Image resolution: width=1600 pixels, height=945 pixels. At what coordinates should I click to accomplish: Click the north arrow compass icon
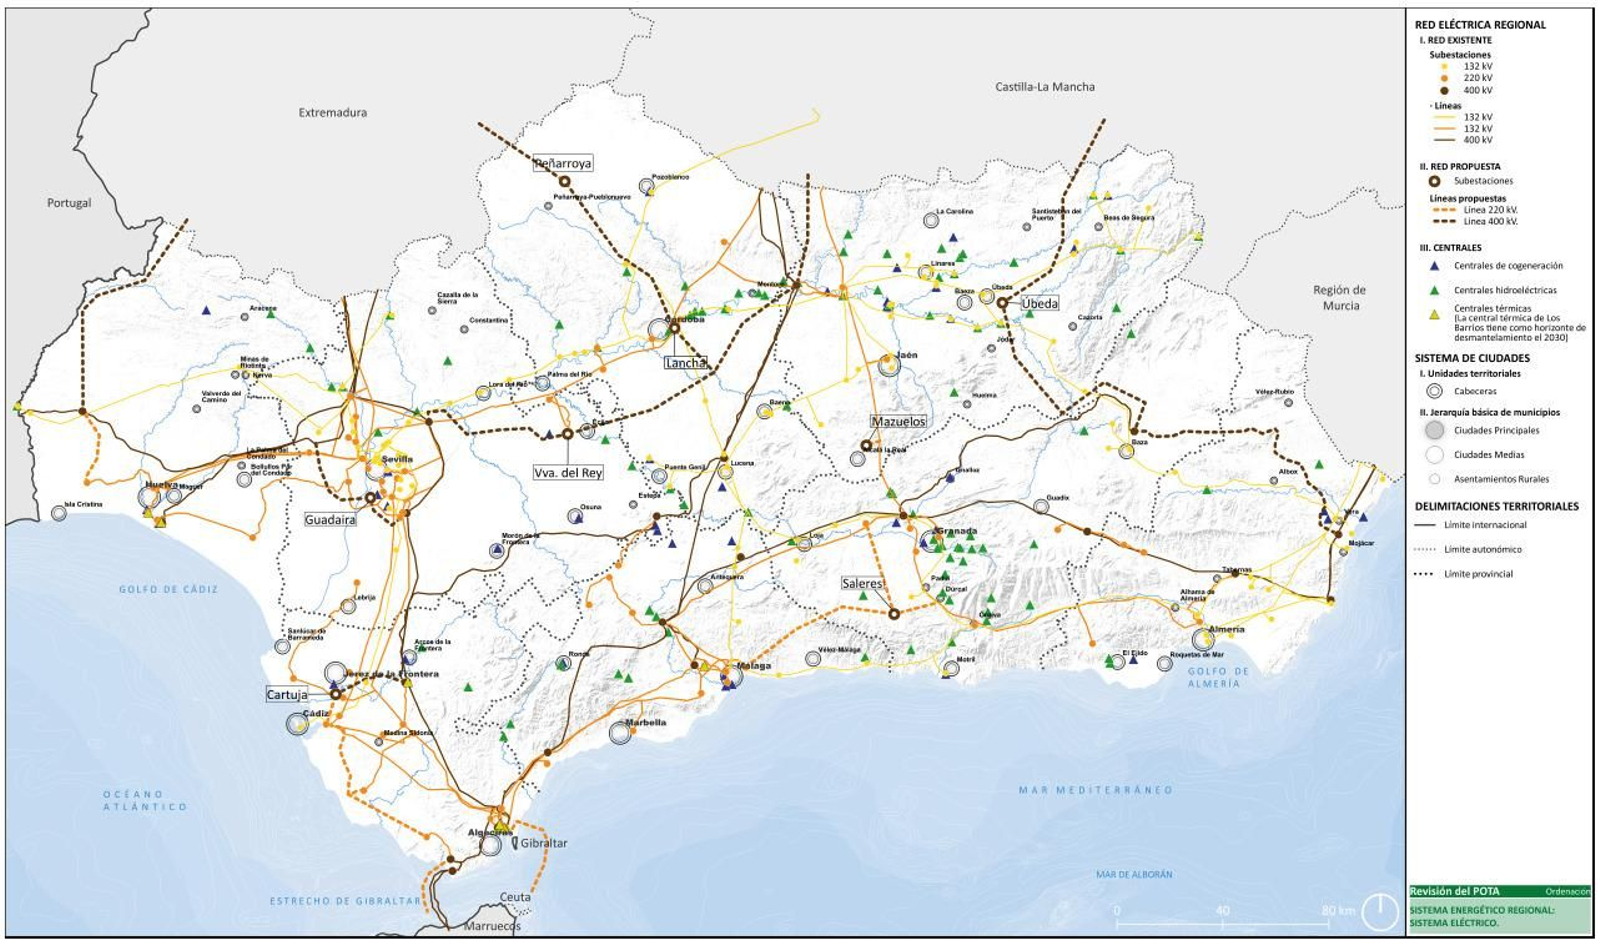point(1377,911)
